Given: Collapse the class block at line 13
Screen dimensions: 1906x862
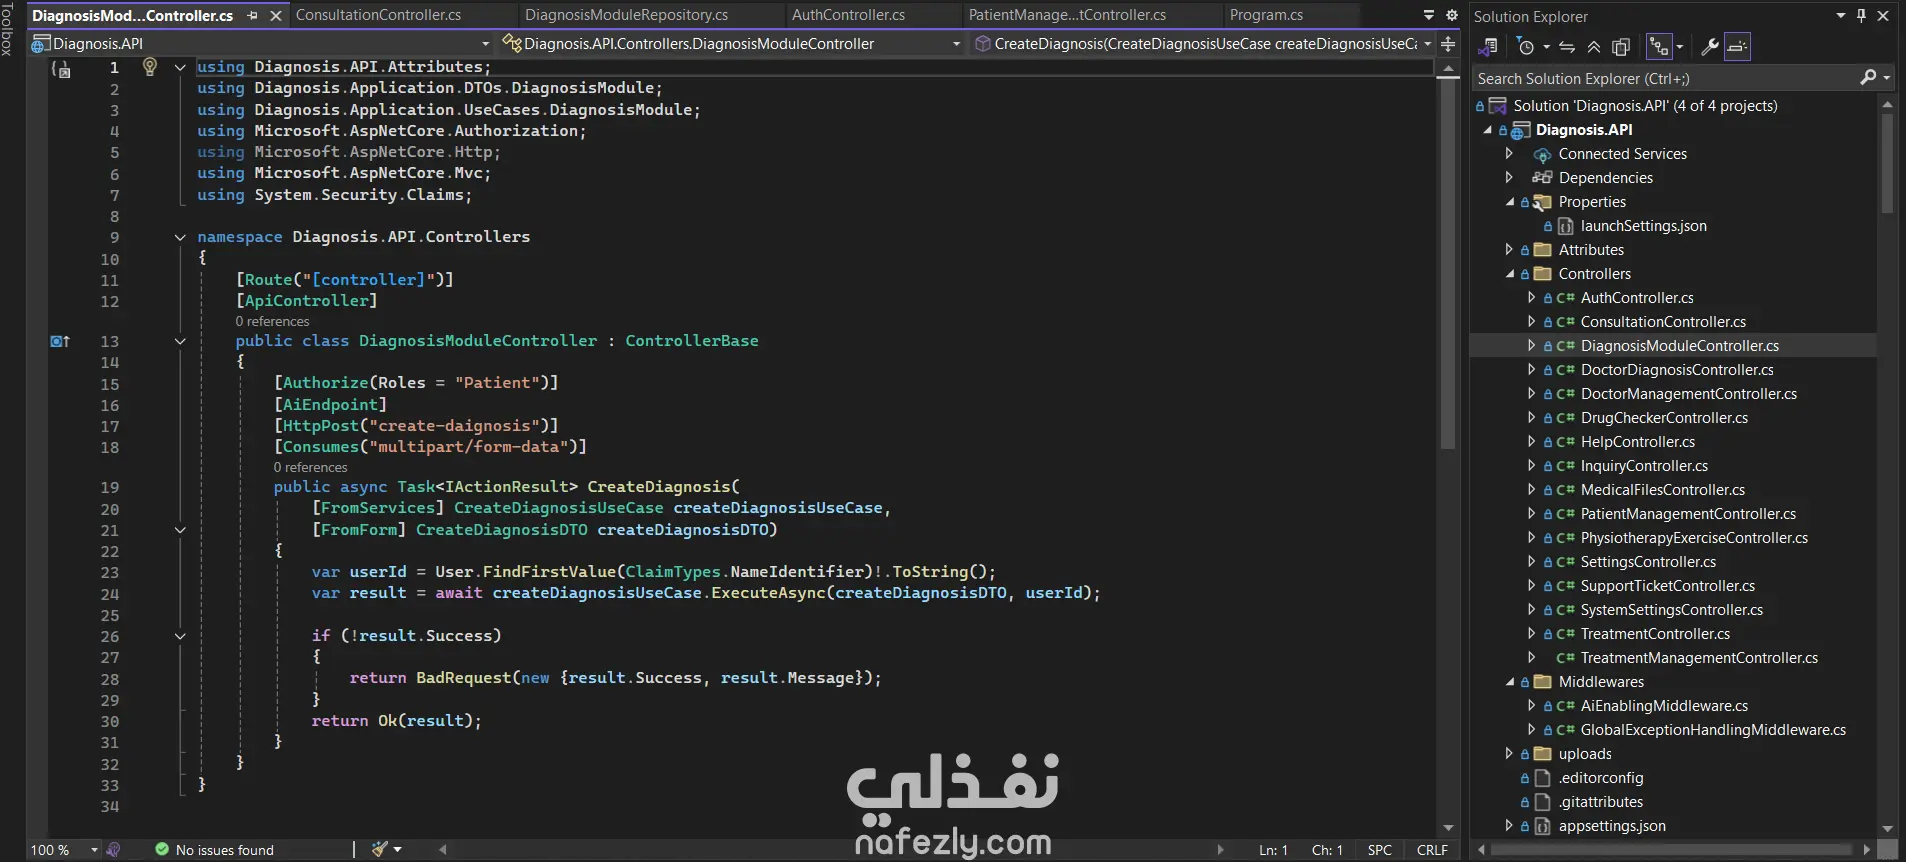Looking at the screenshot, I should 180,341.
